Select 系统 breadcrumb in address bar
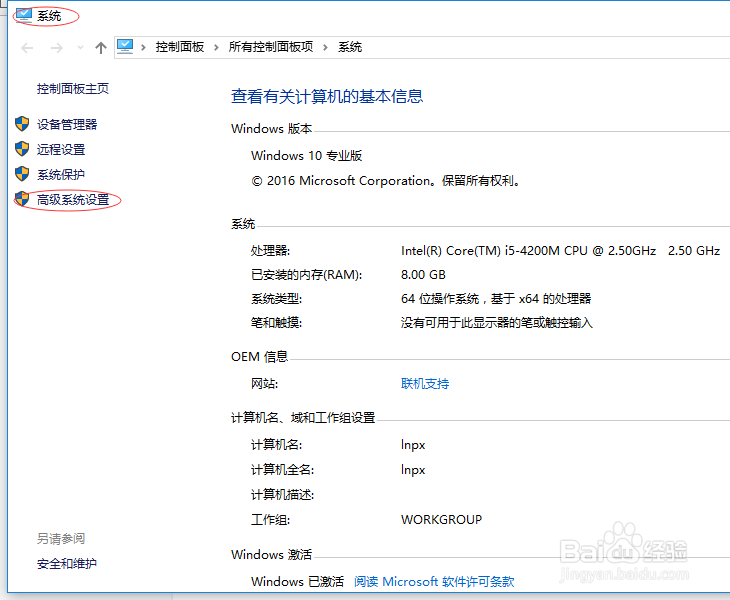Screen dimensions: 730x600 350,47
